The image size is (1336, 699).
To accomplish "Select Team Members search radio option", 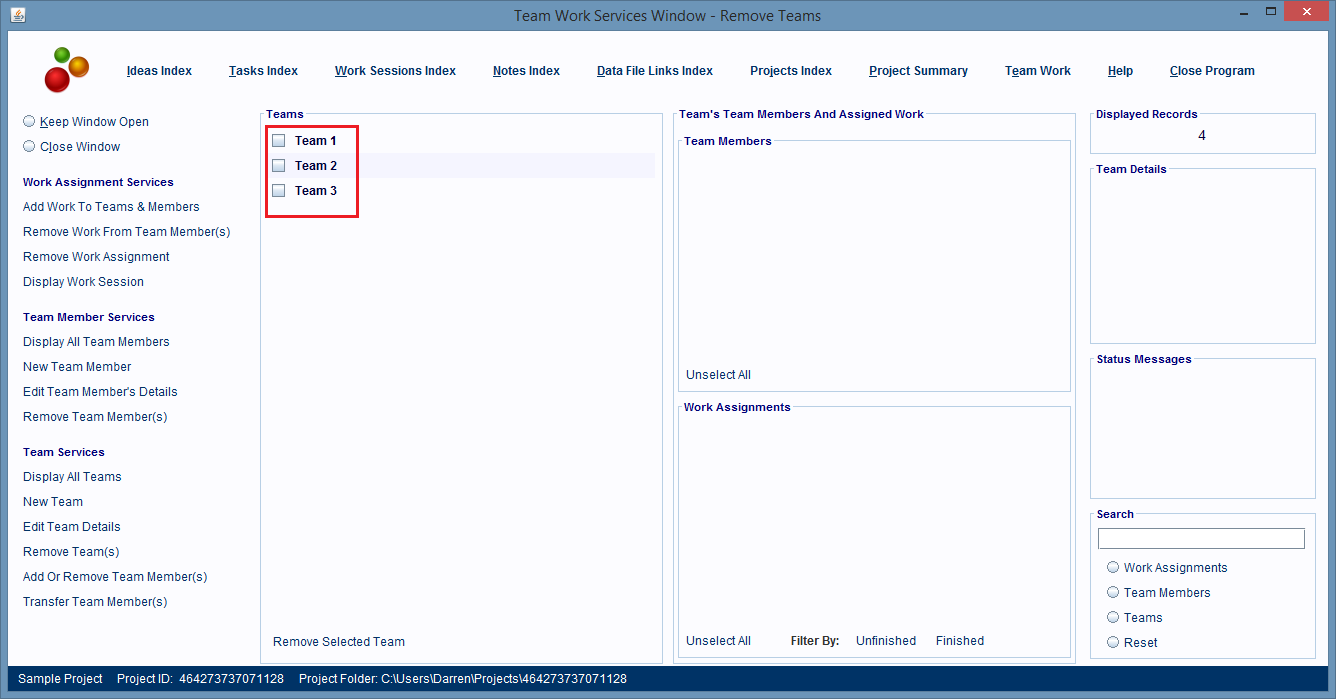I will pyautogui.click(x=1113, y=592).
